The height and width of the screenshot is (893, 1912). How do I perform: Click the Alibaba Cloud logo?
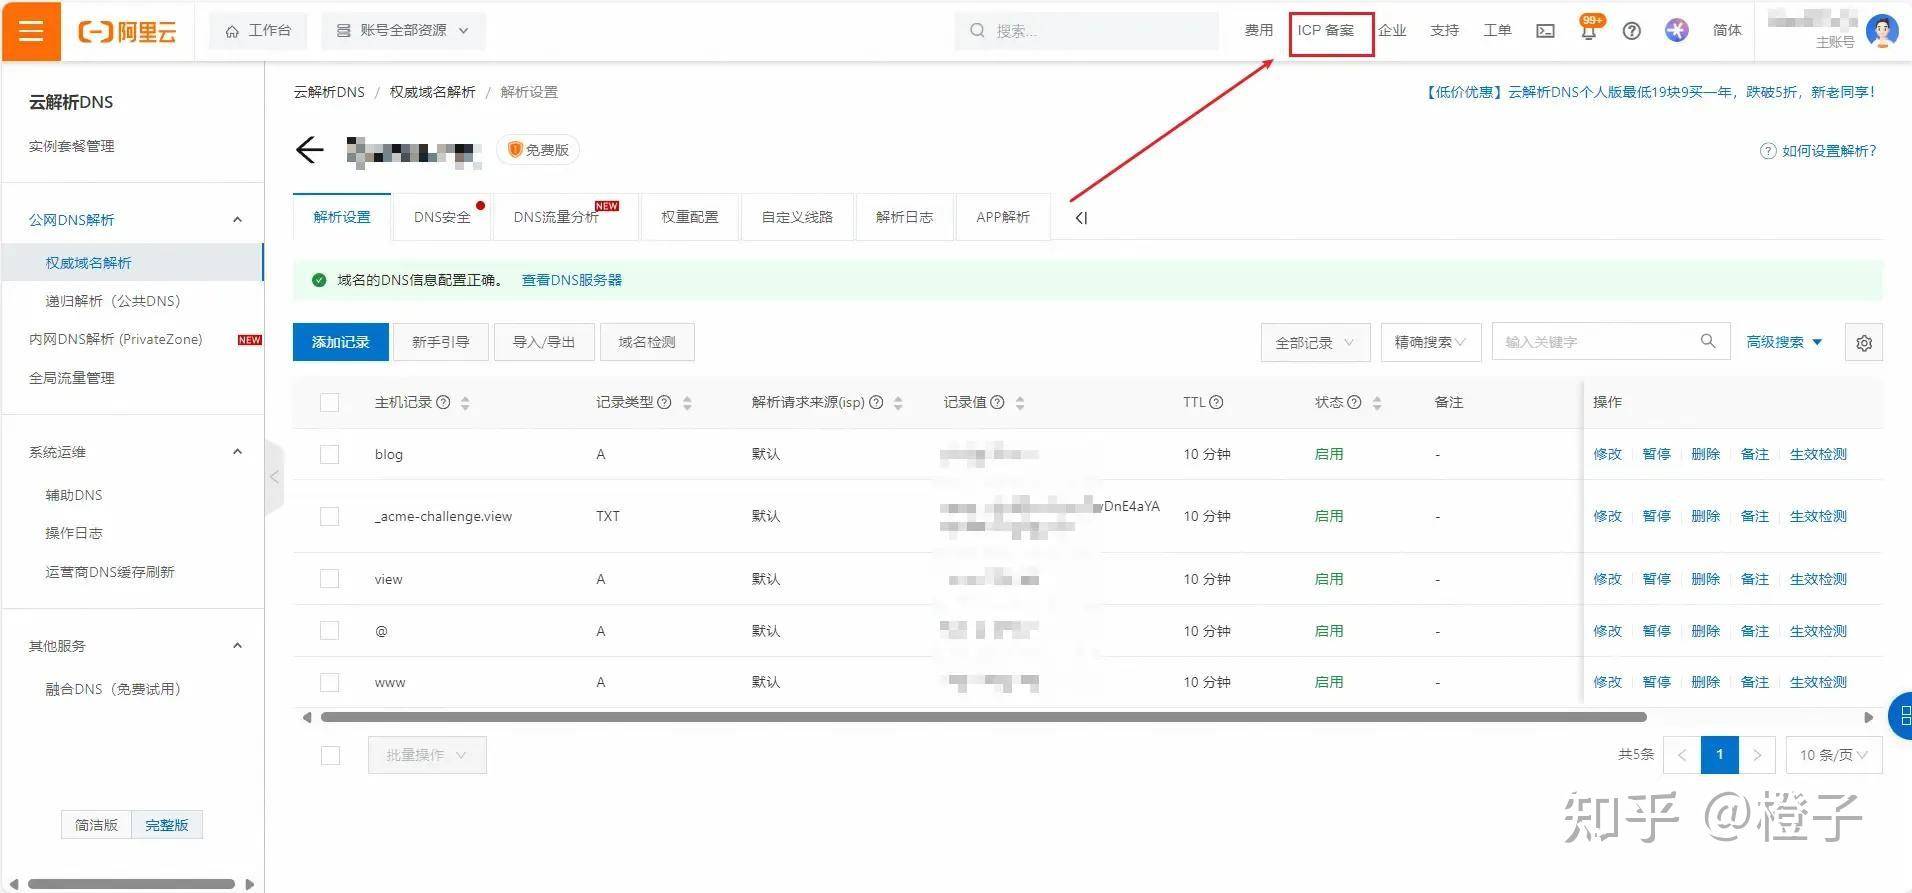click(127, 32)
